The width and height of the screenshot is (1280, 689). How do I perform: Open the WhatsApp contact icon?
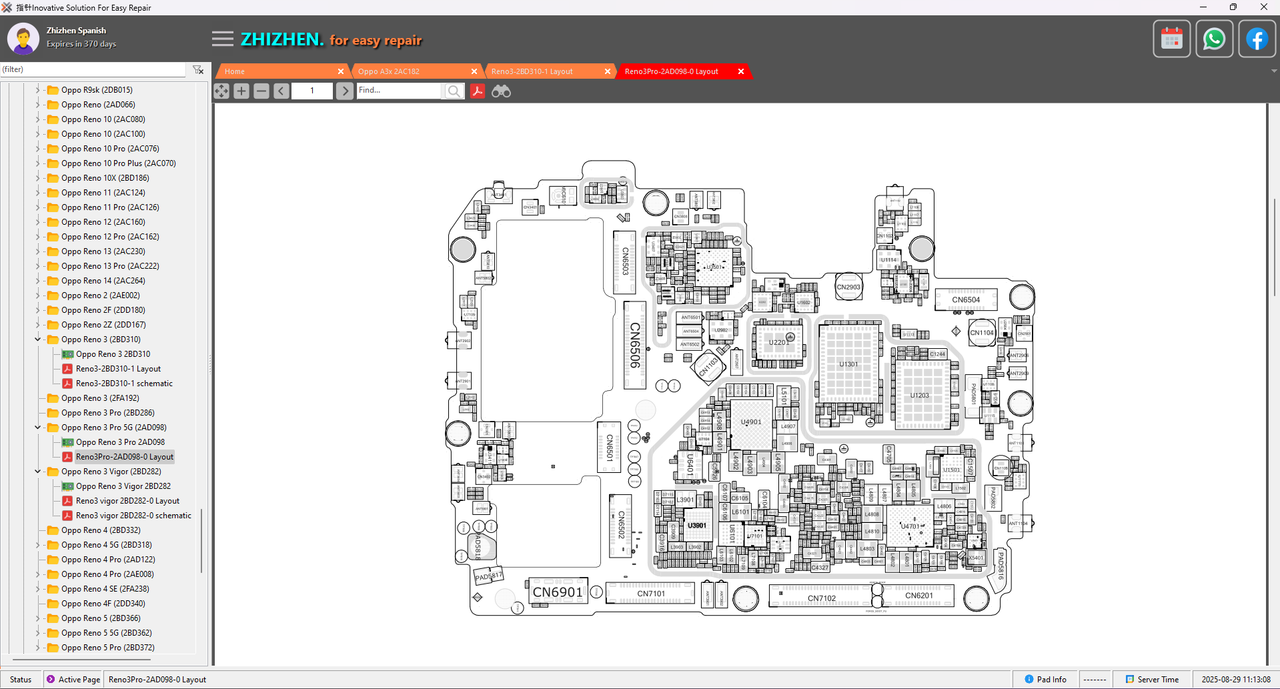pos(1214,39)
